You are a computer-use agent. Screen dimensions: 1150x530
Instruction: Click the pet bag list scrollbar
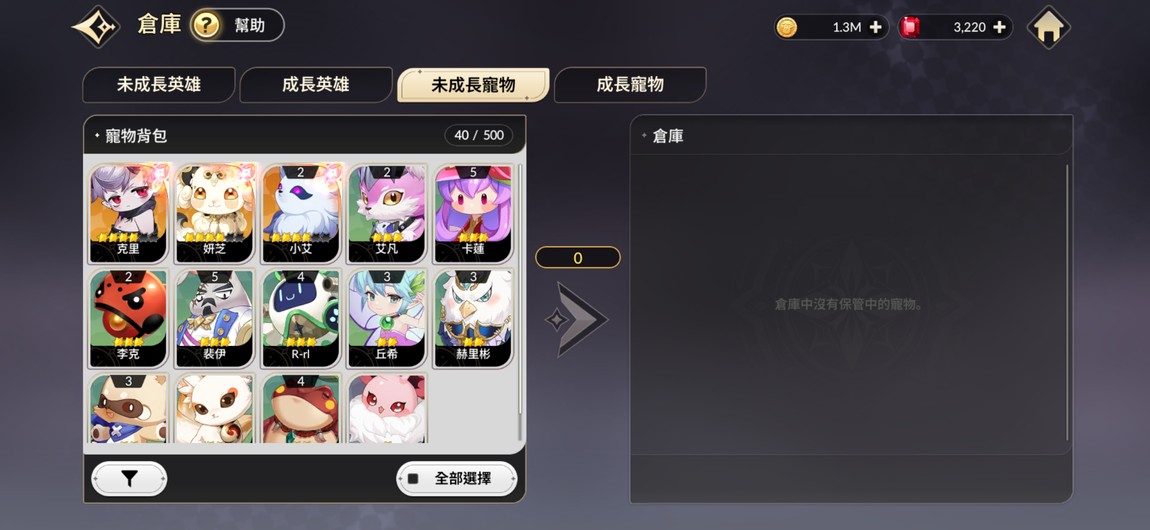pyautogui.click(x=520, y=302)
